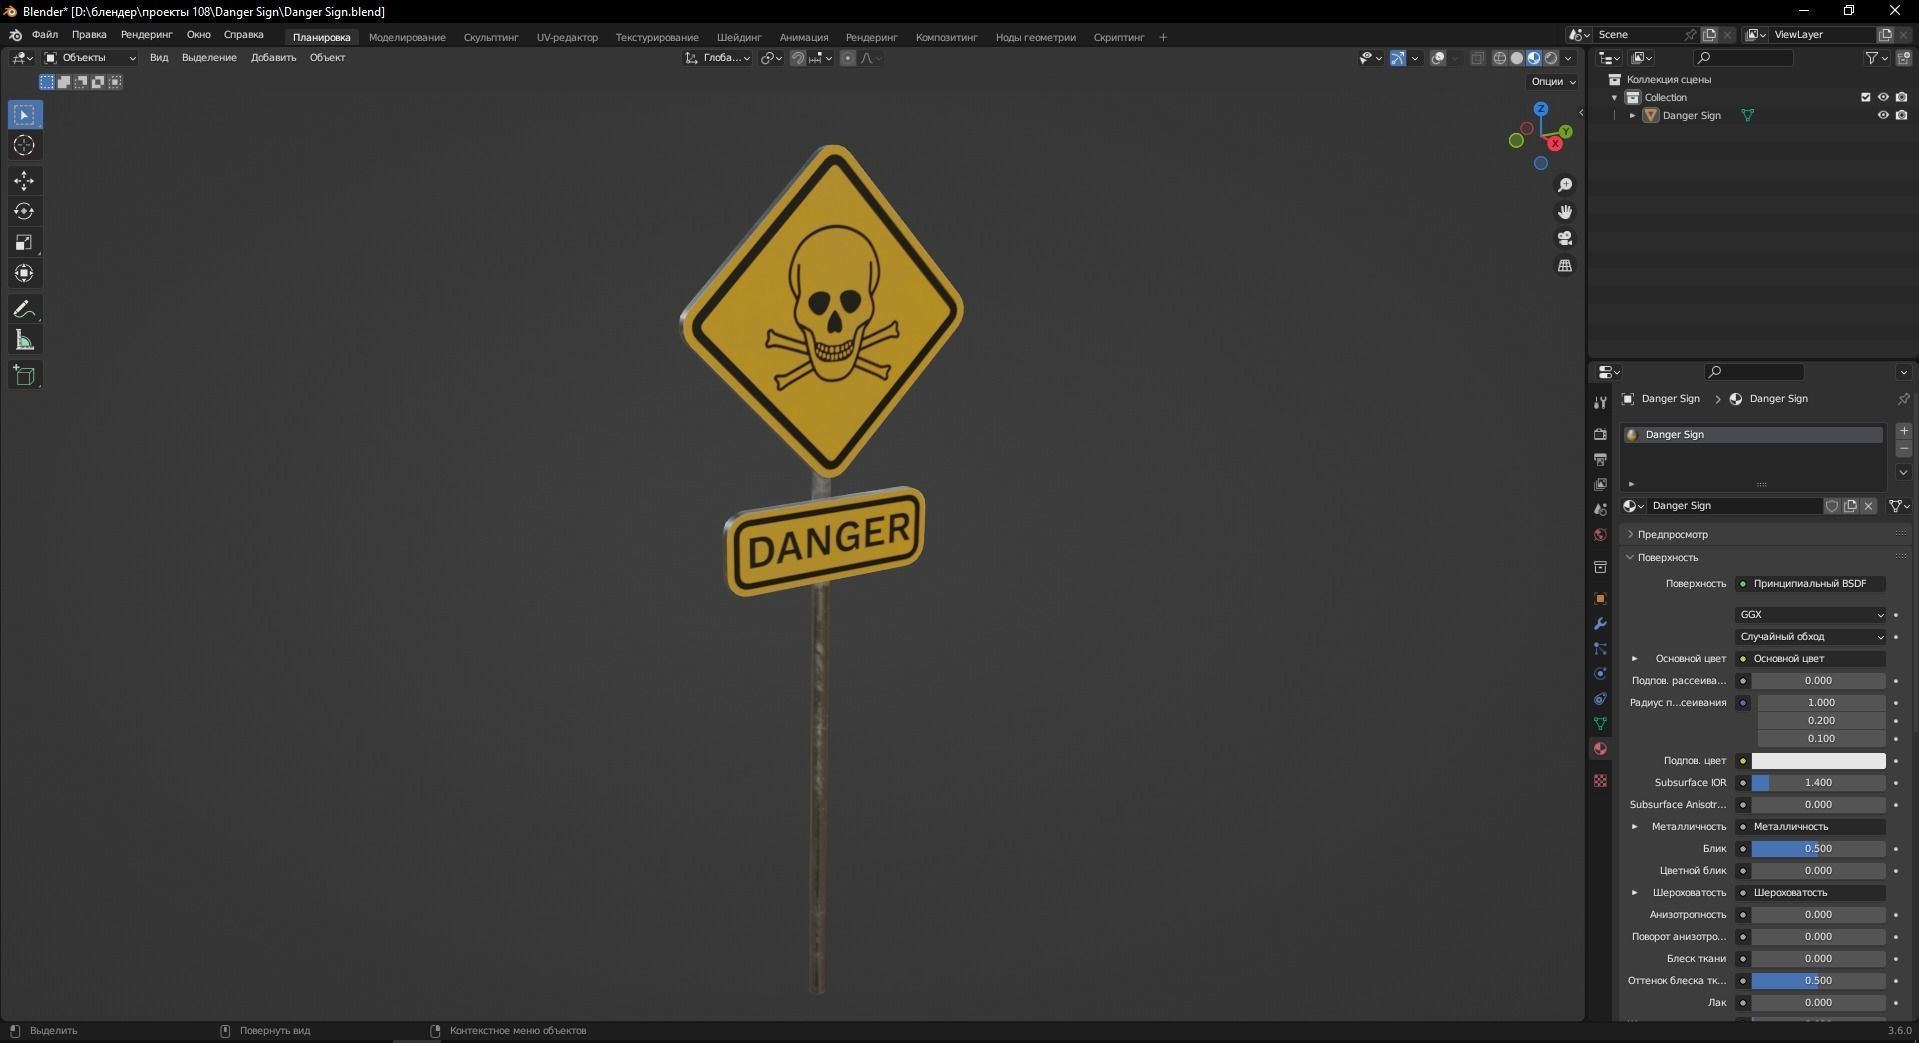Select the Add Cube tool

24,376
